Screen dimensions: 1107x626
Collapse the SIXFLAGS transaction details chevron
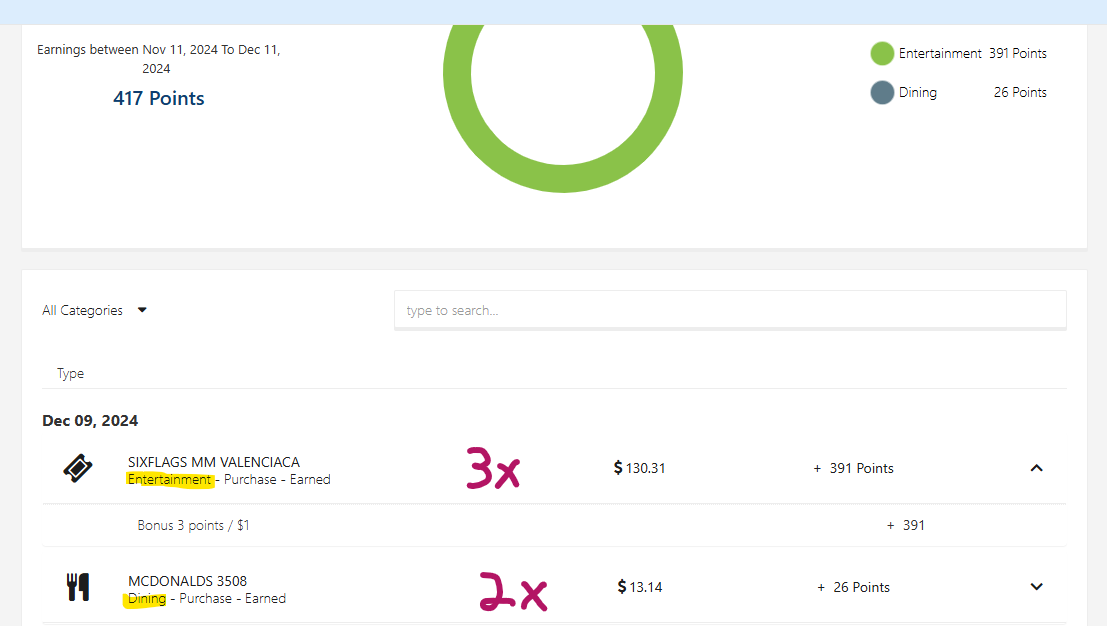(1037, 467)
